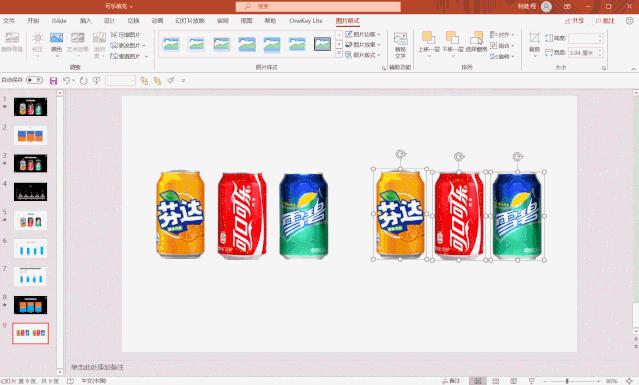Open the Size group dialog launcher
The width and height of the screenshot is (639, 385).
[x=604, y=68]
